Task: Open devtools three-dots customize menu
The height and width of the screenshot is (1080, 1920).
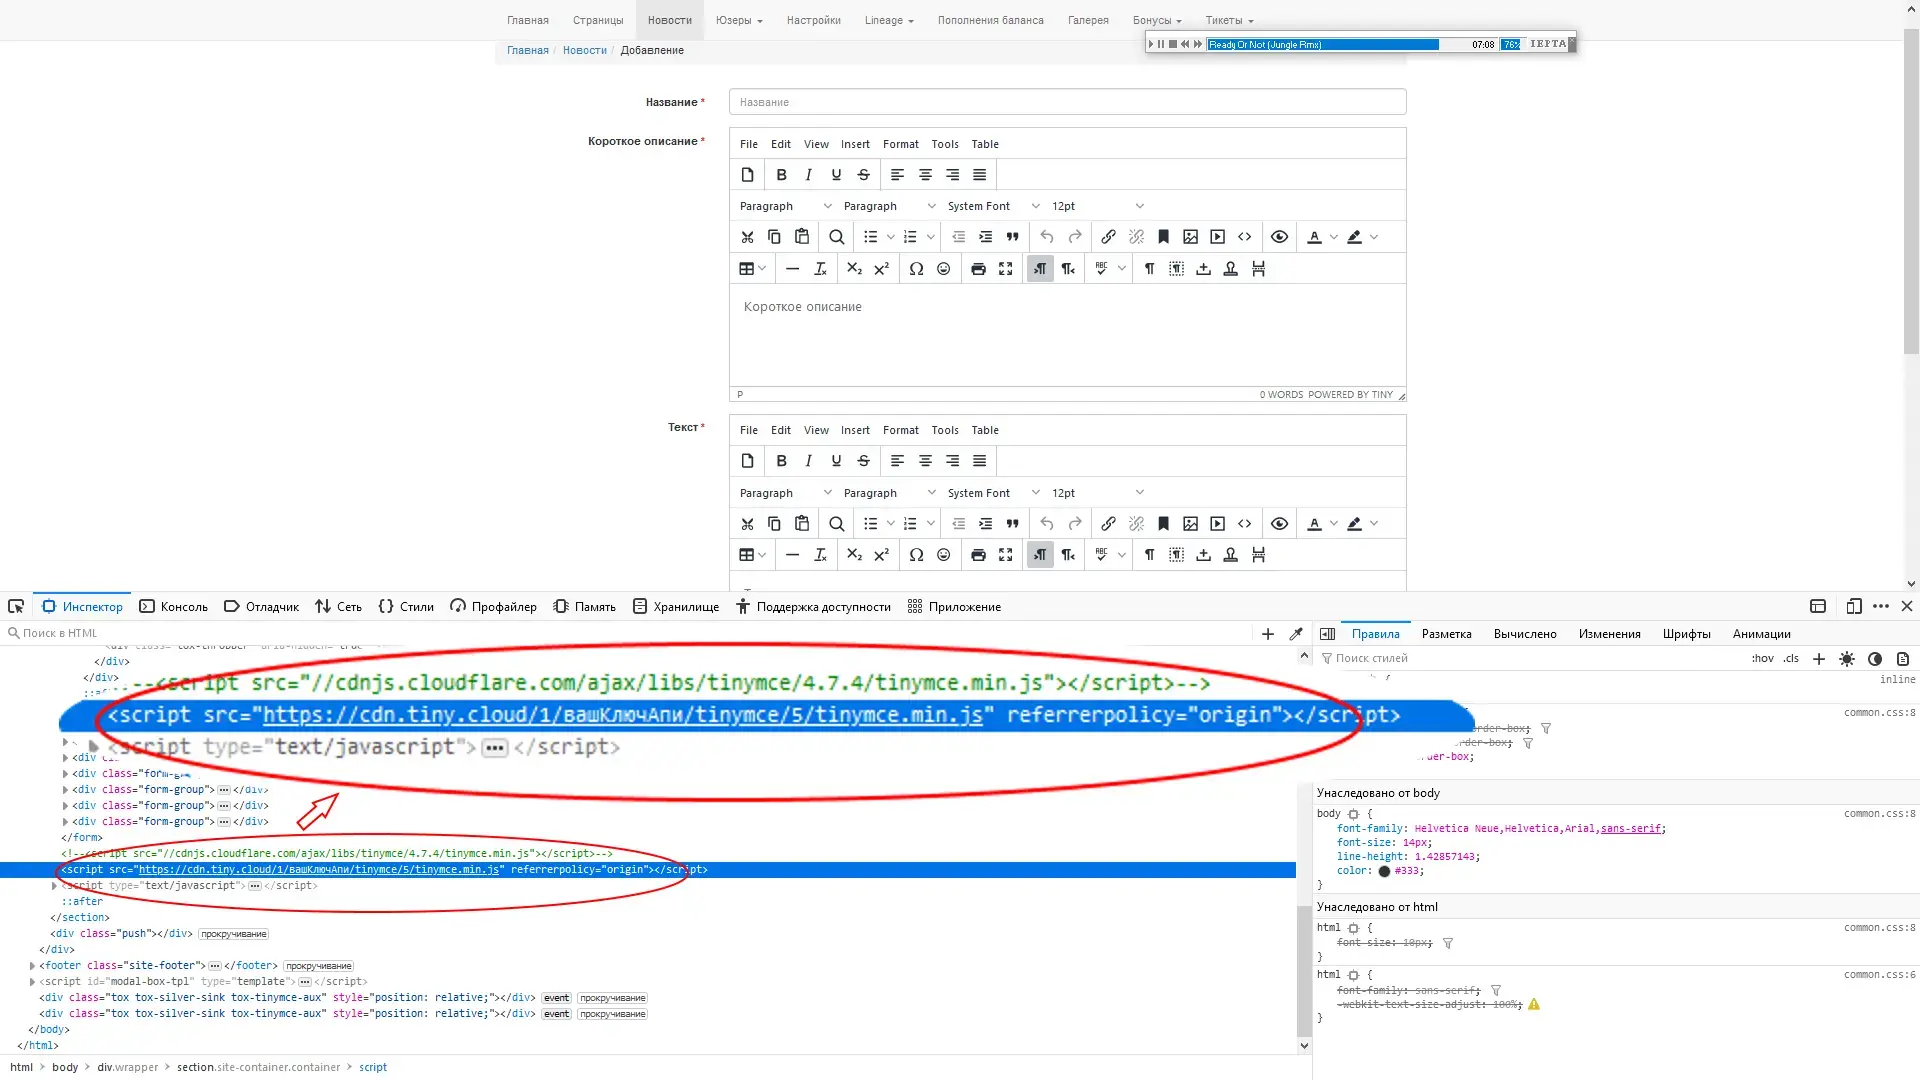Action: pyautogui.click(x=1881, y=607)
